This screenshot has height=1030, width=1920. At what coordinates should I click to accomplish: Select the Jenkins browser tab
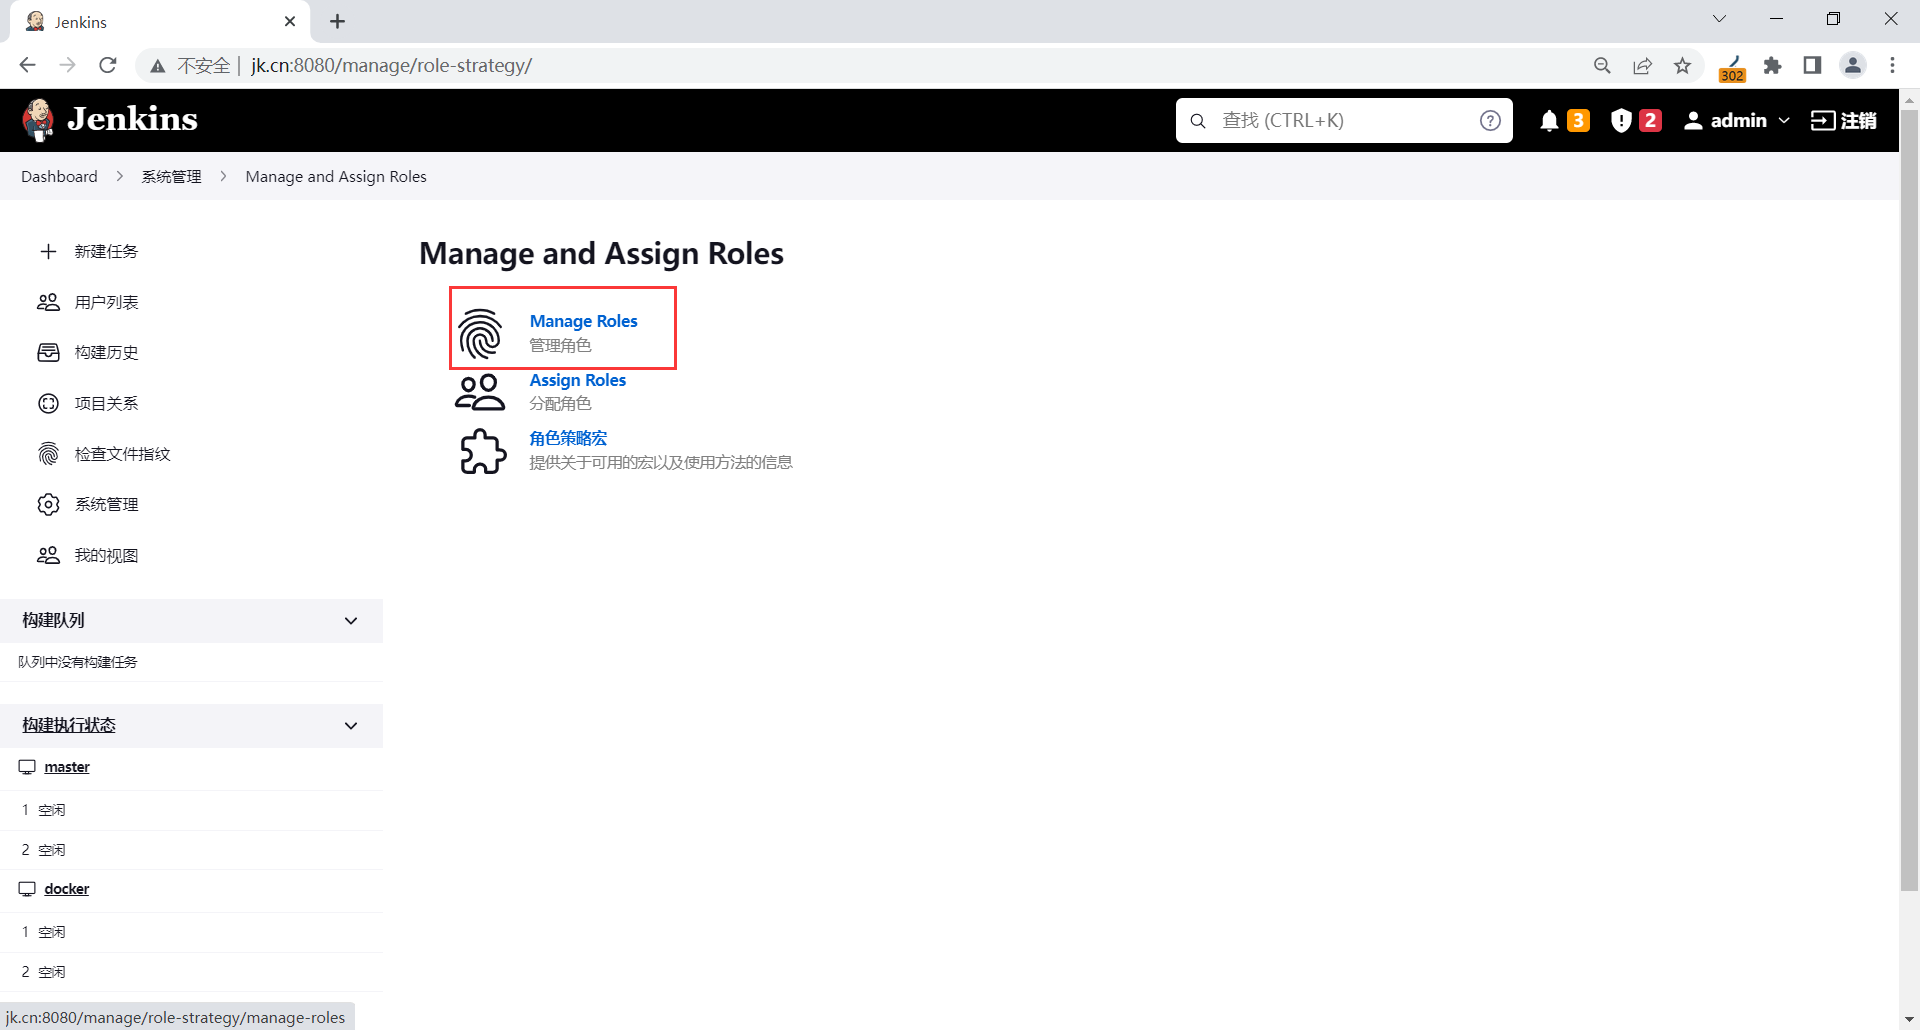coord(160,21)
